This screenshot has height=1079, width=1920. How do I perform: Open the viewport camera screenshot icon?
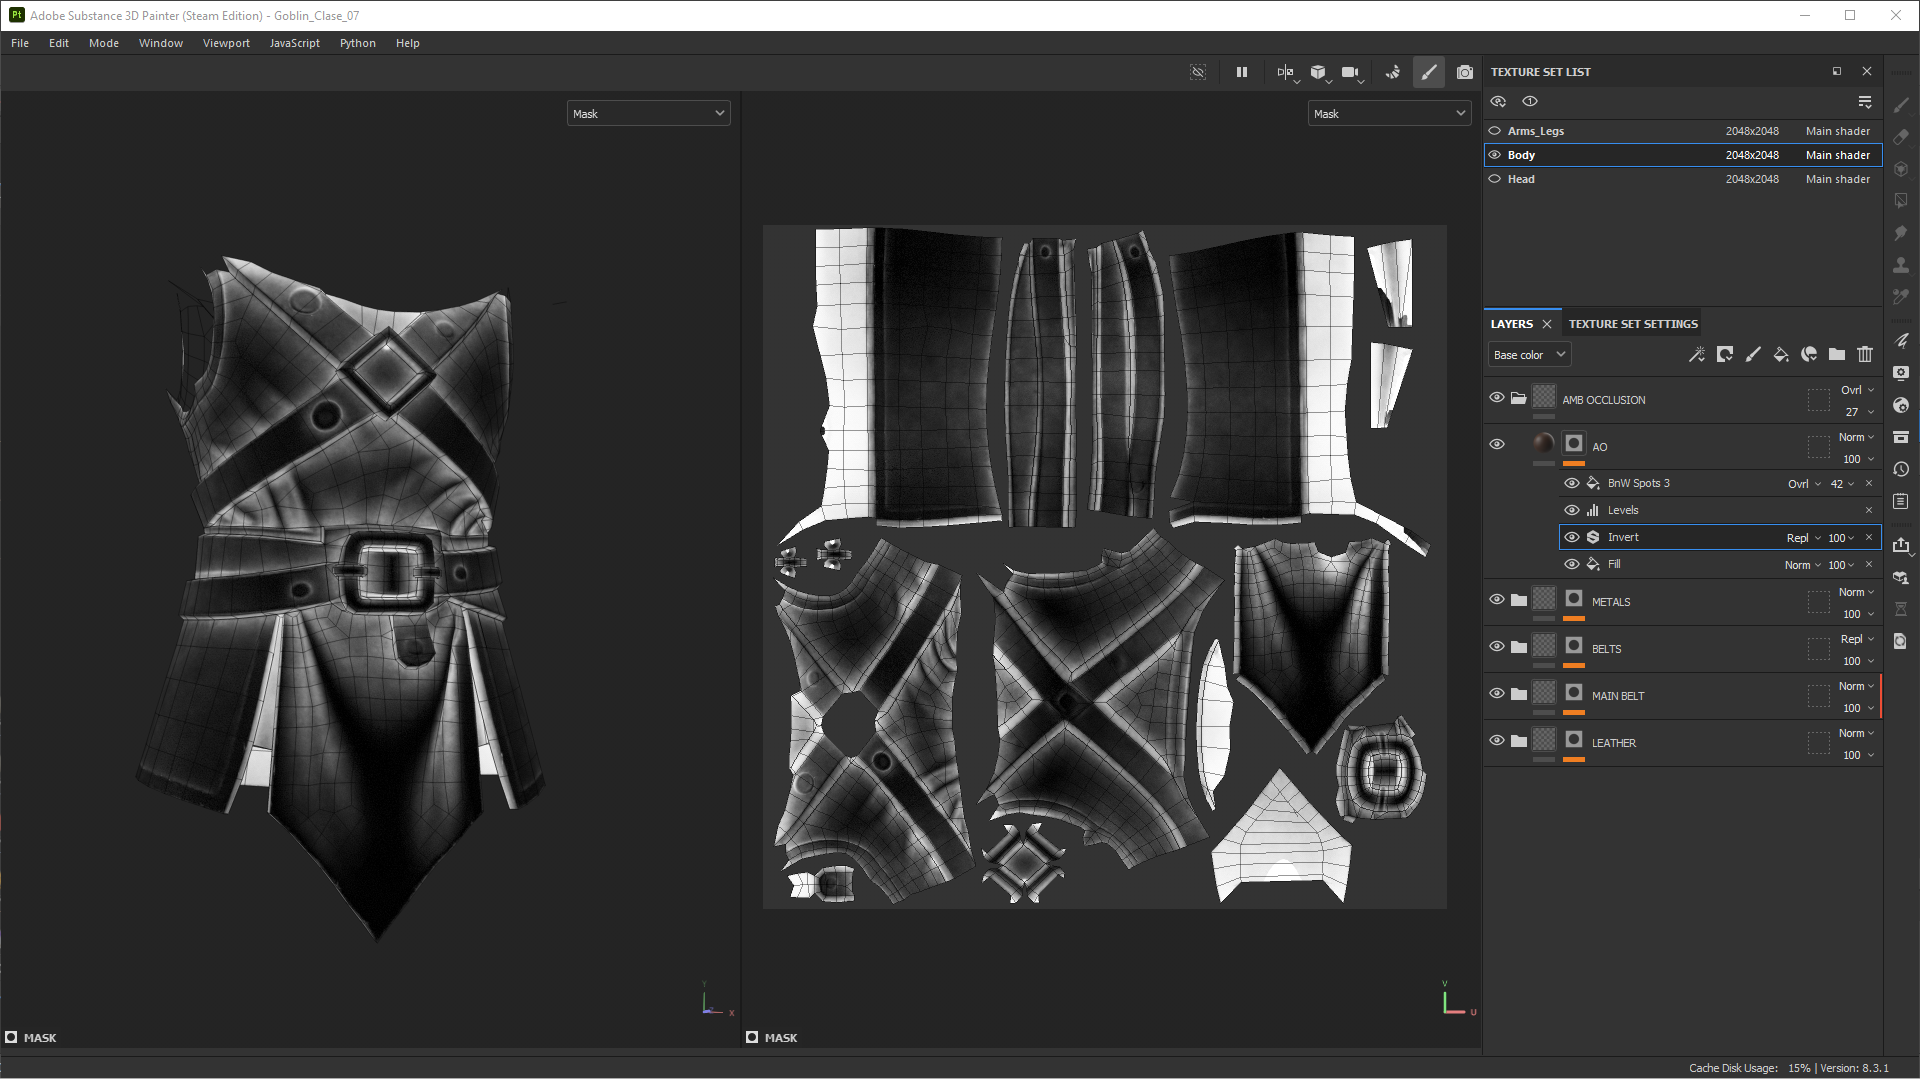(x=1465, y=72)
